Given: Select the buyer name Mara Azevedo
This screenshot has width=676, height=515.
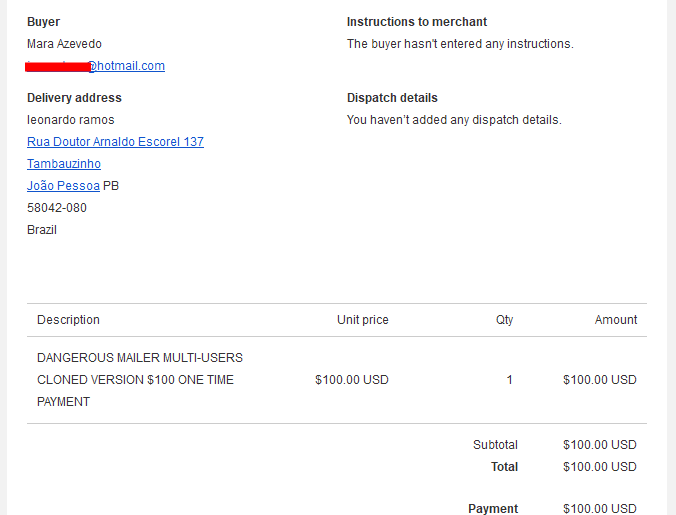Looking at the screenshot, I should 64,44.
